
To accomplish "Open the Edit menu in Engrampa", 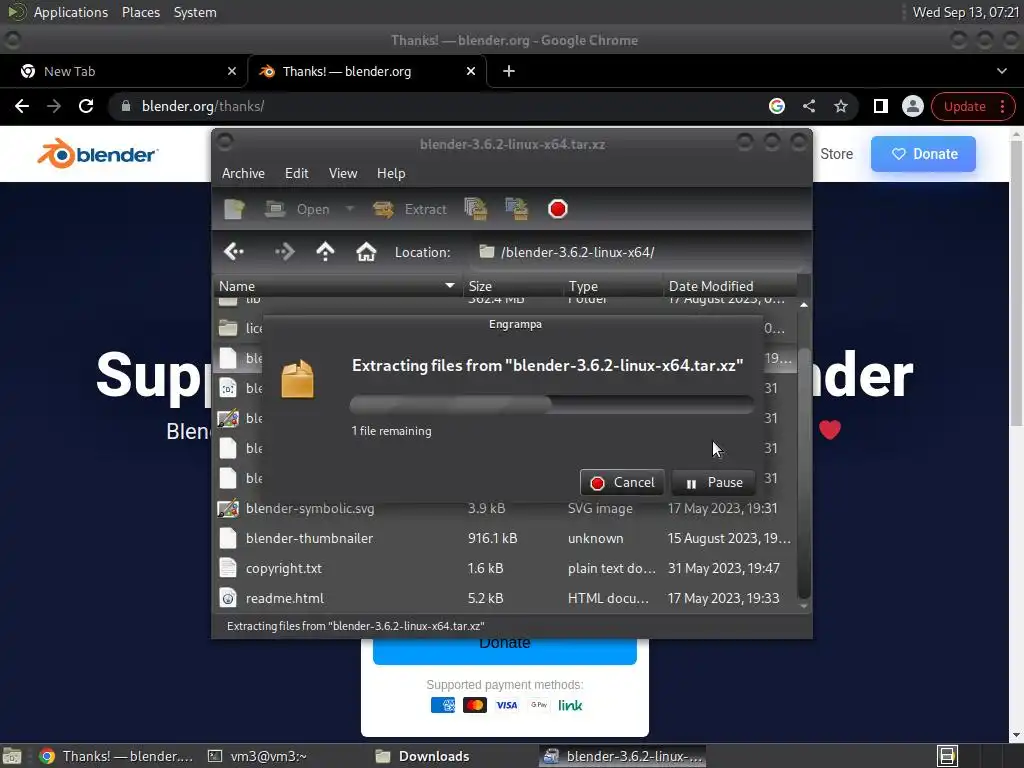I will pyautogui.click(x=296, y=173).
